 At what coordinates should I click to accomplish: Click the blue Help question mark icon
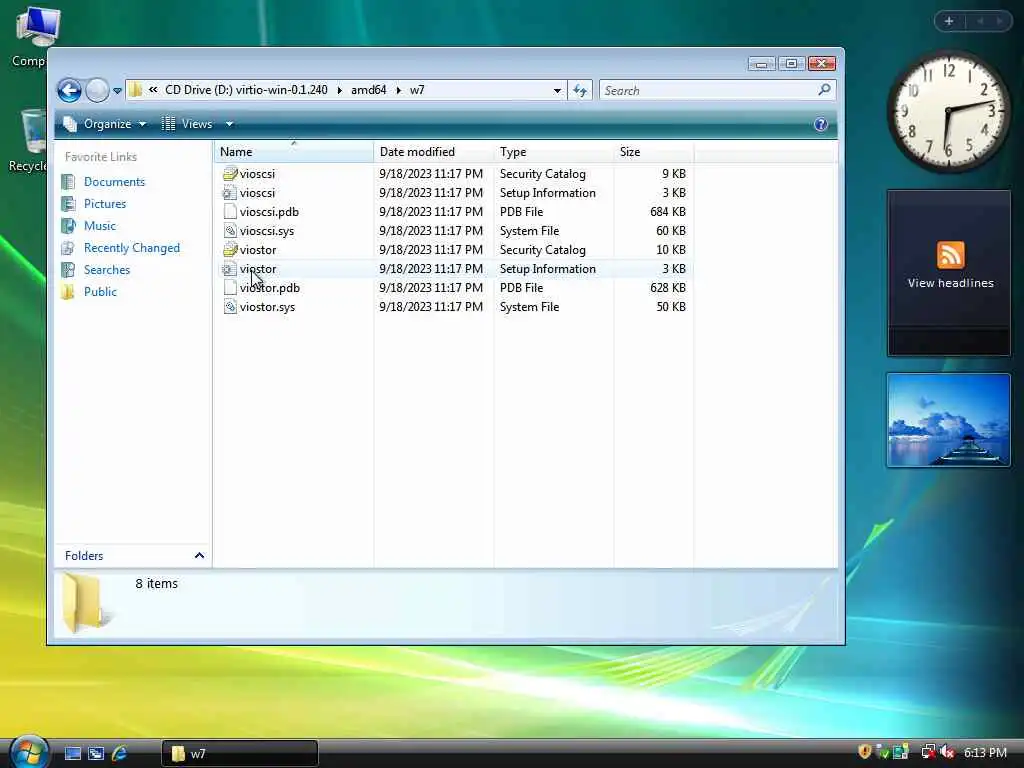821,124
